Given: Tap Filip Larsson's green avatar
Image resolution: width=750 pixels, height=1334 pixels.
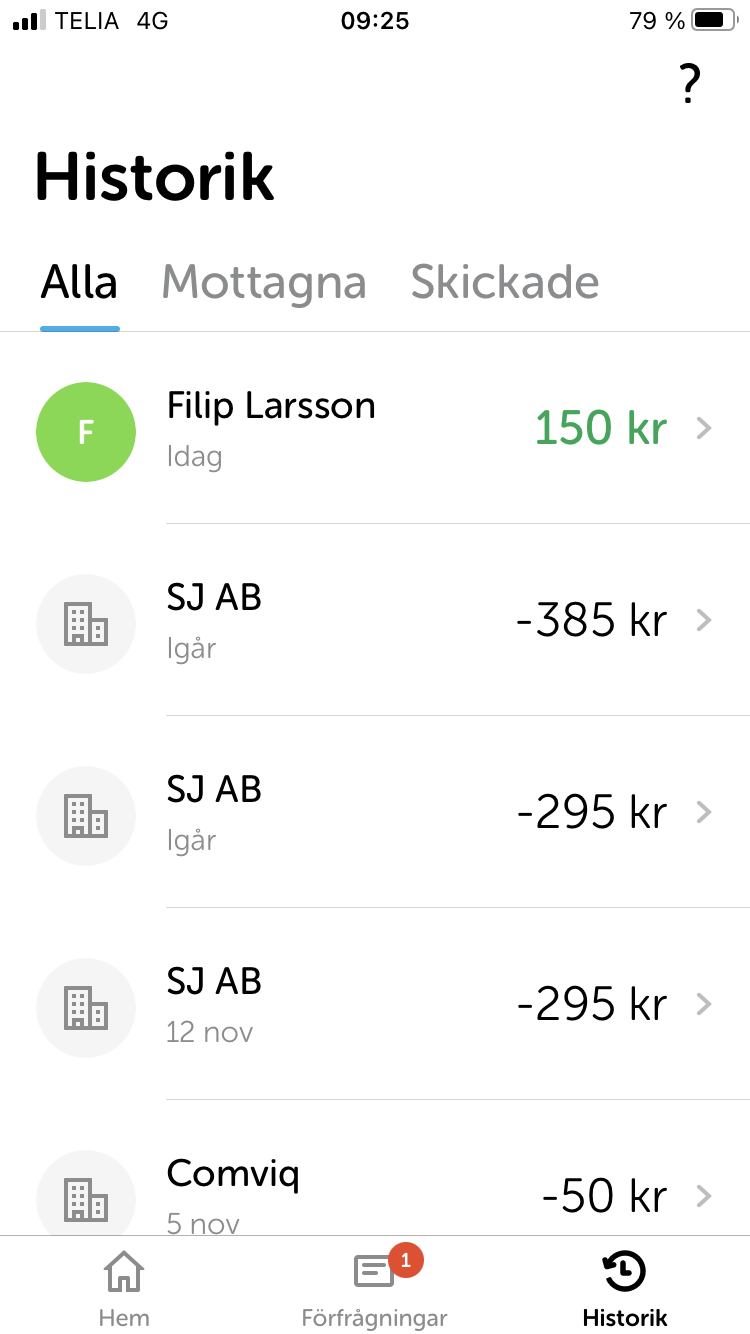Looking at the screenshot, I should [86, 432].
